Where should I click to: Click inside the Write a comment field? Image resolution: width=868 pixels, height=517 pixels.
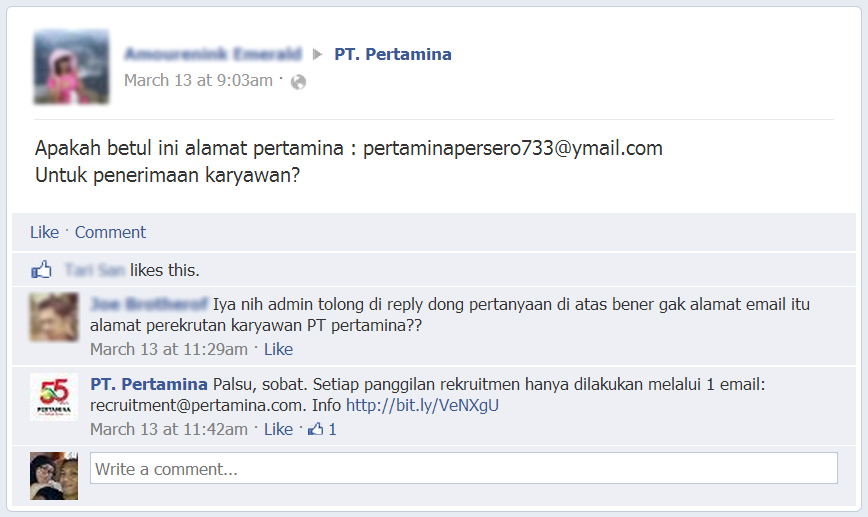click(x=464, y=468)
